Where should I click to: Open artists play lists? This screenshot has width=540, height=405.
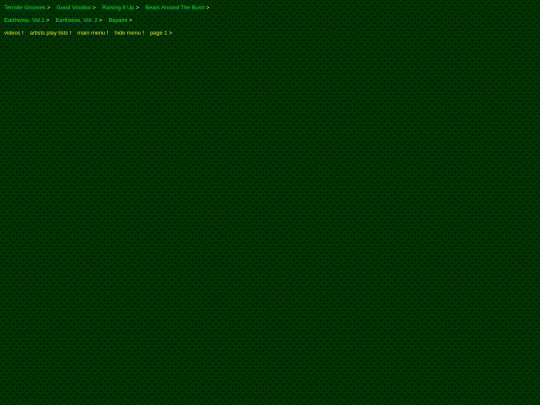point(50,33)
